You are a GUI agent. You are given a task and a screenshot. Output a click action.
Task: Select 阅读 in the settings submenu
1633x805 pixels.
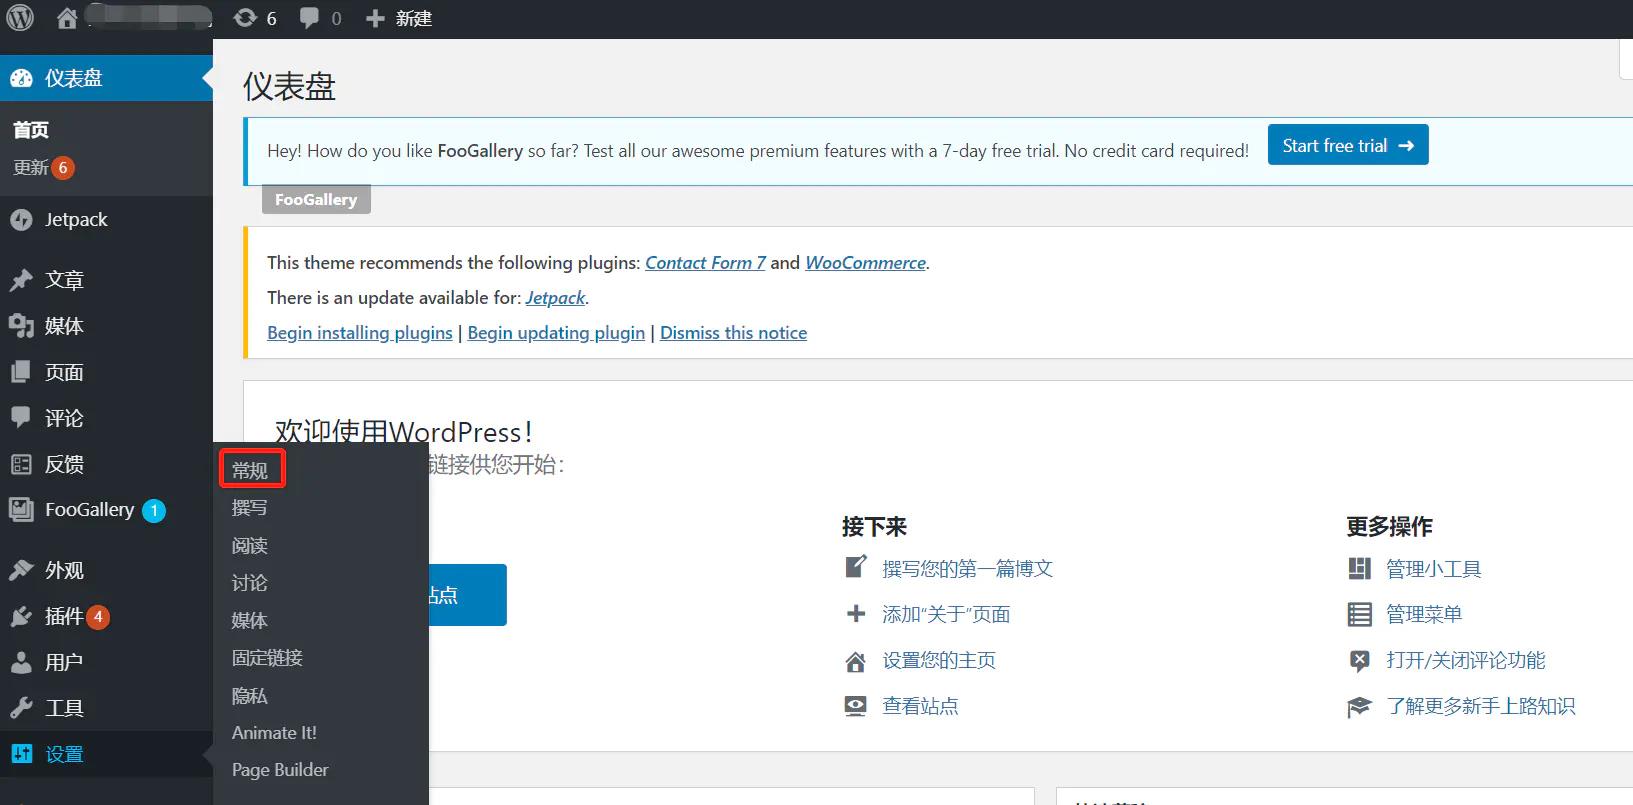point(250,546)
